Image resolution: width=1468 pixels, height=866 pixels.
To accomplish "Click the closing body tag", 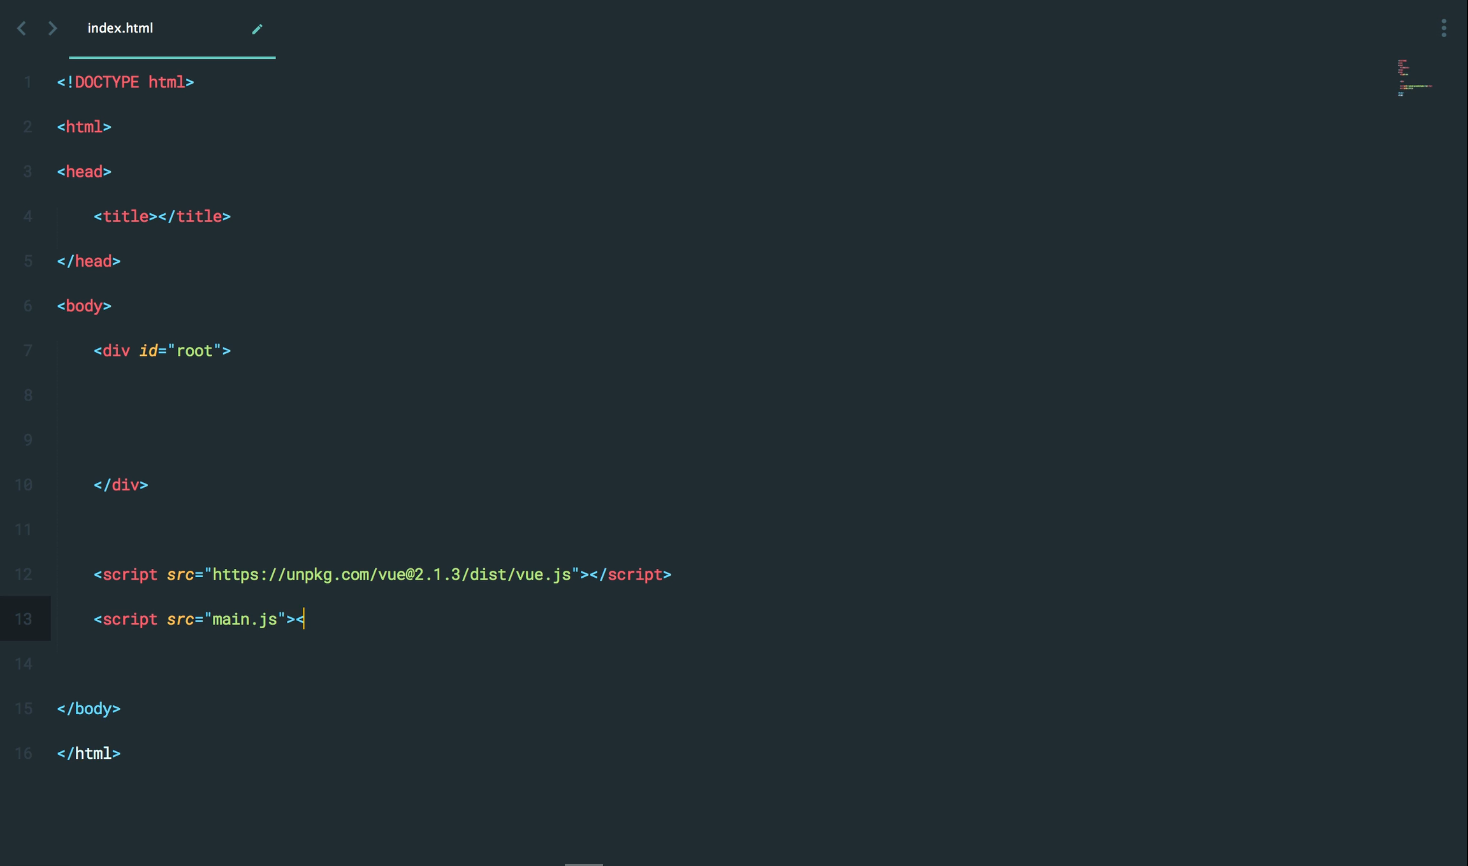I will pos(89,709).
